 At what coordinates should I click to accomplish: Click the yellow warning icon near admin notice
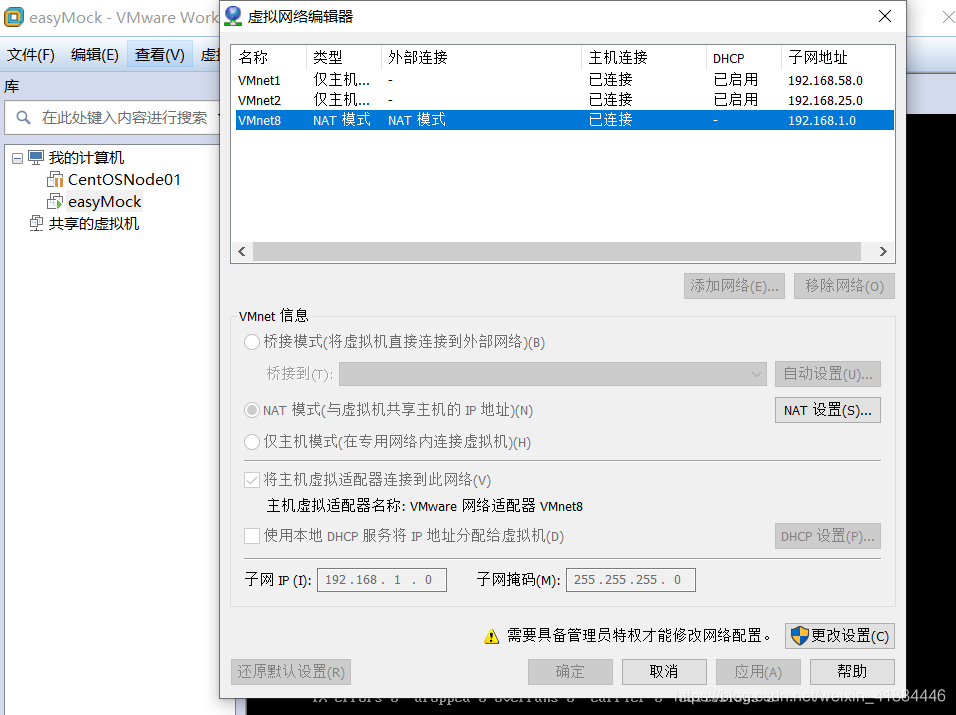coord(491,636)
